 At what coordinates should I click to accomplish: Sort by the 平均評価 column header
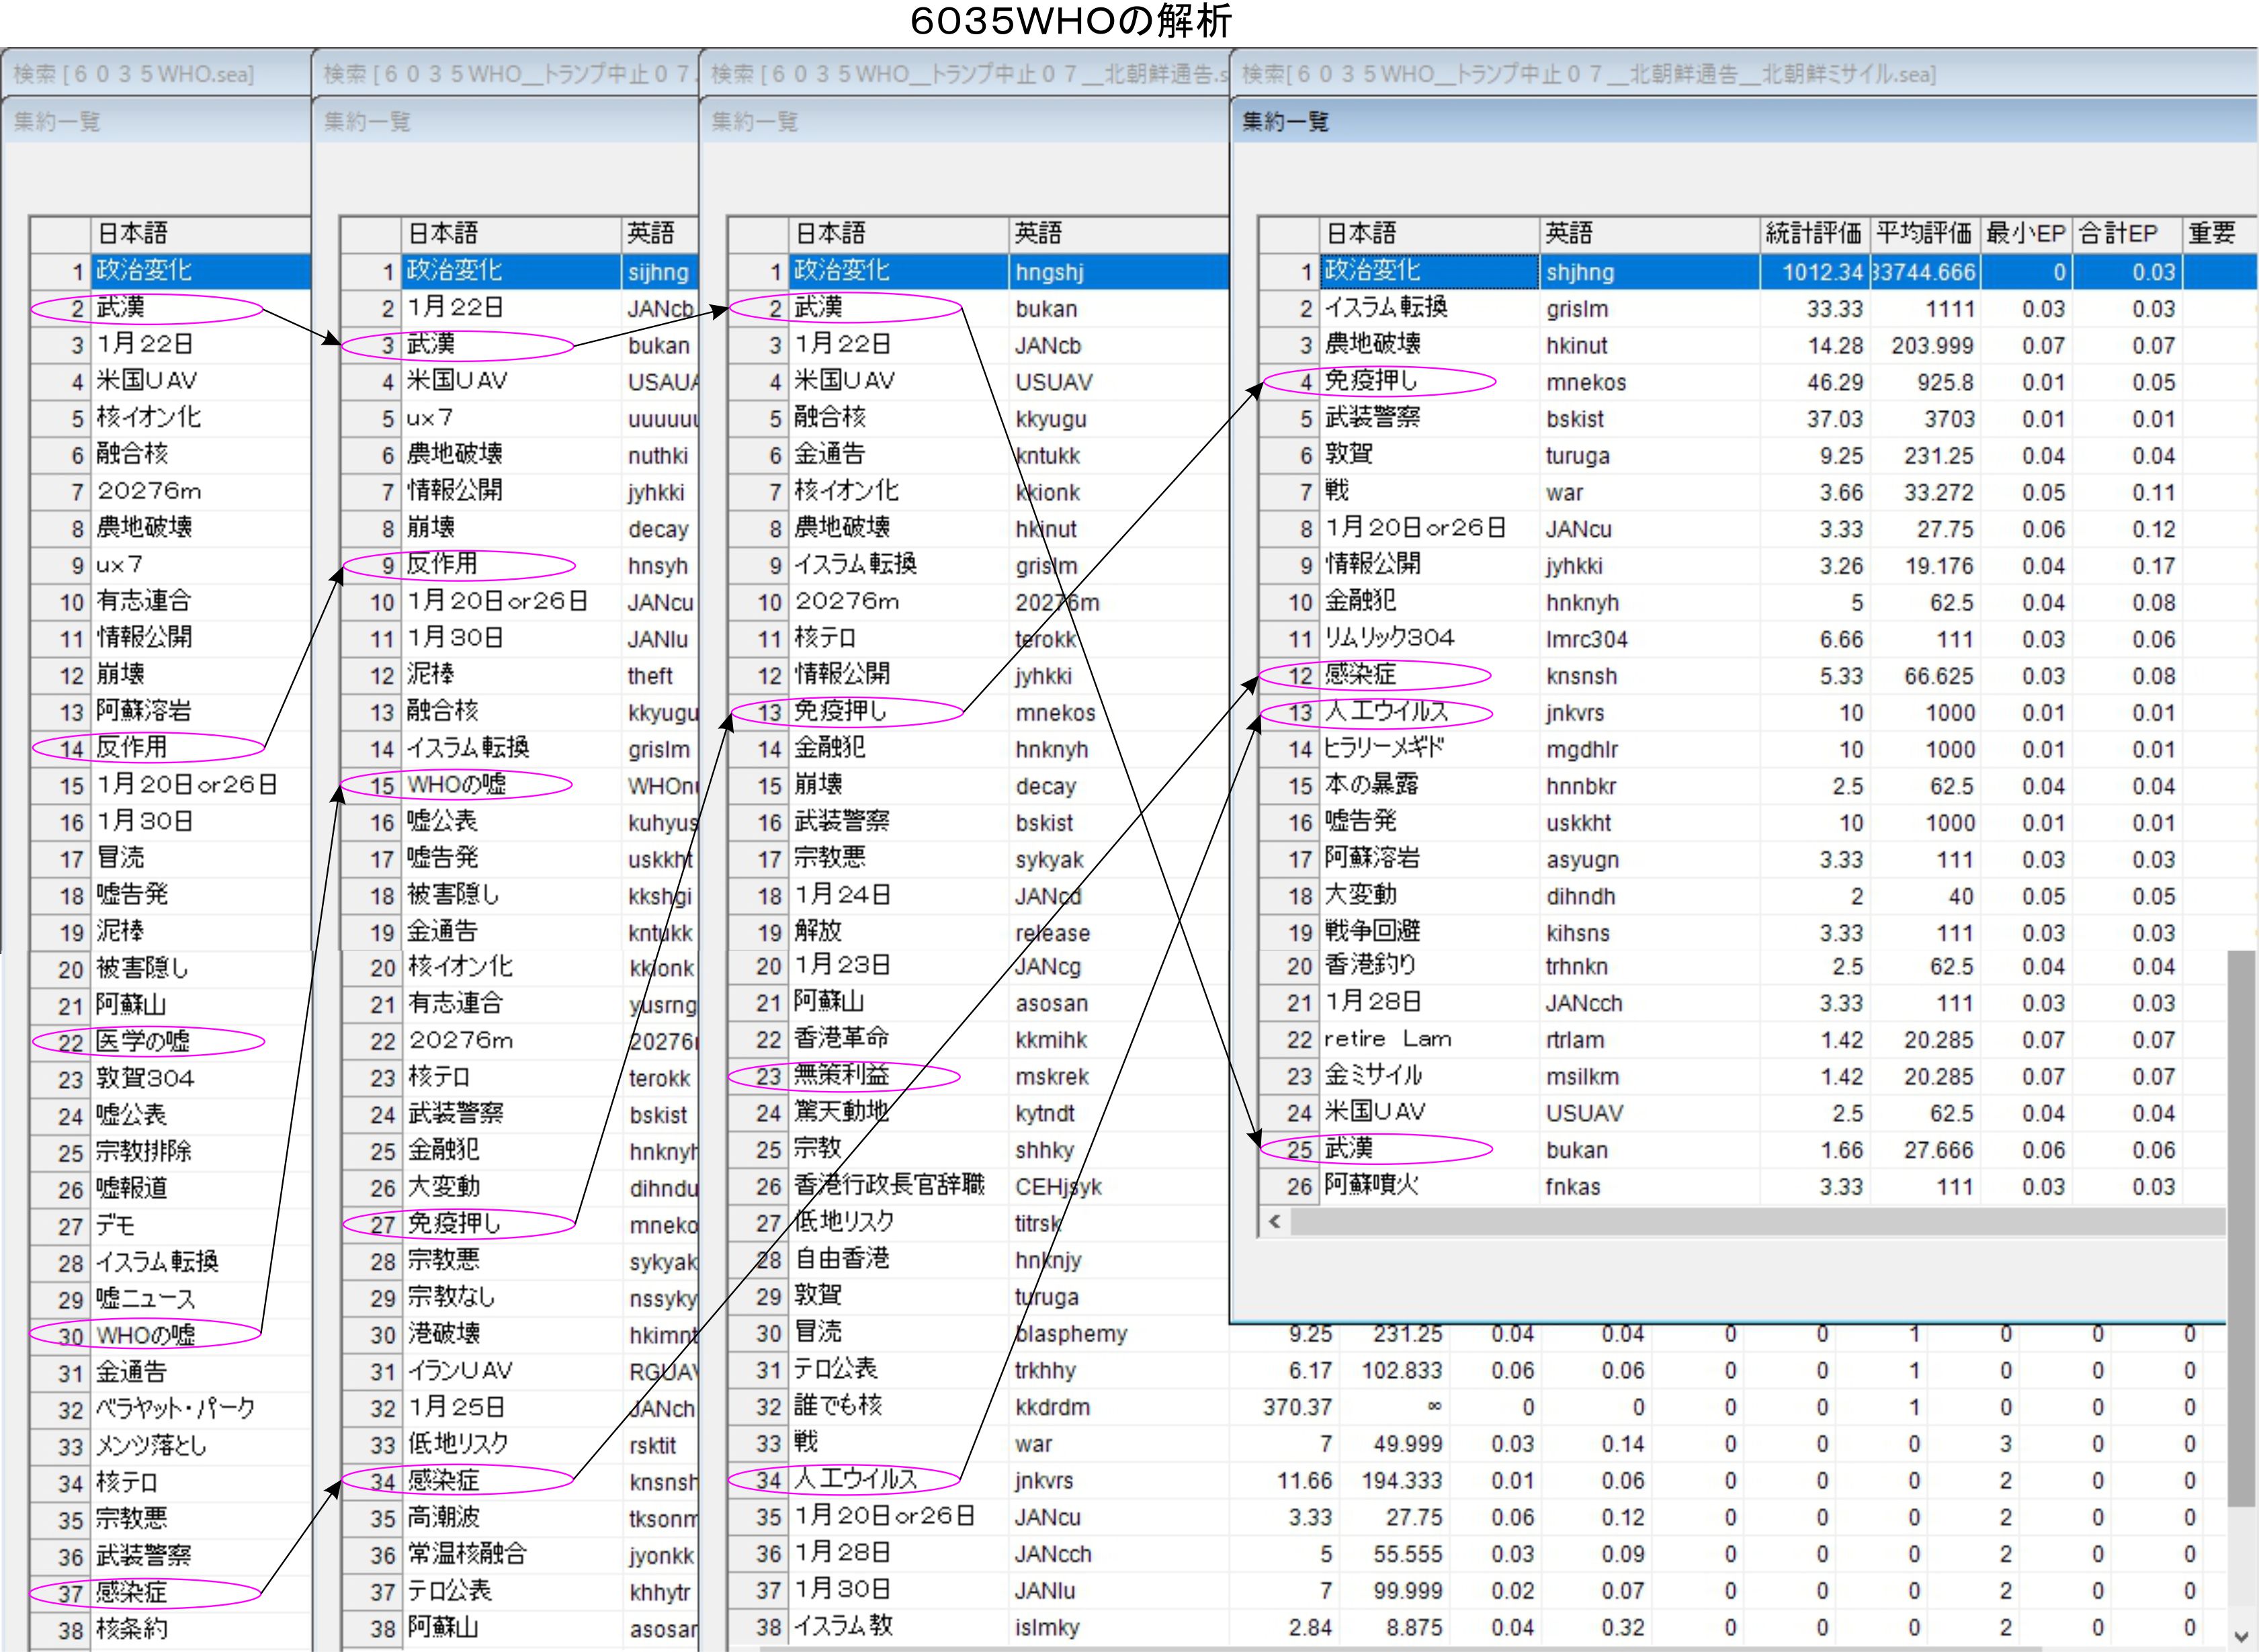tap(1923, 233)
